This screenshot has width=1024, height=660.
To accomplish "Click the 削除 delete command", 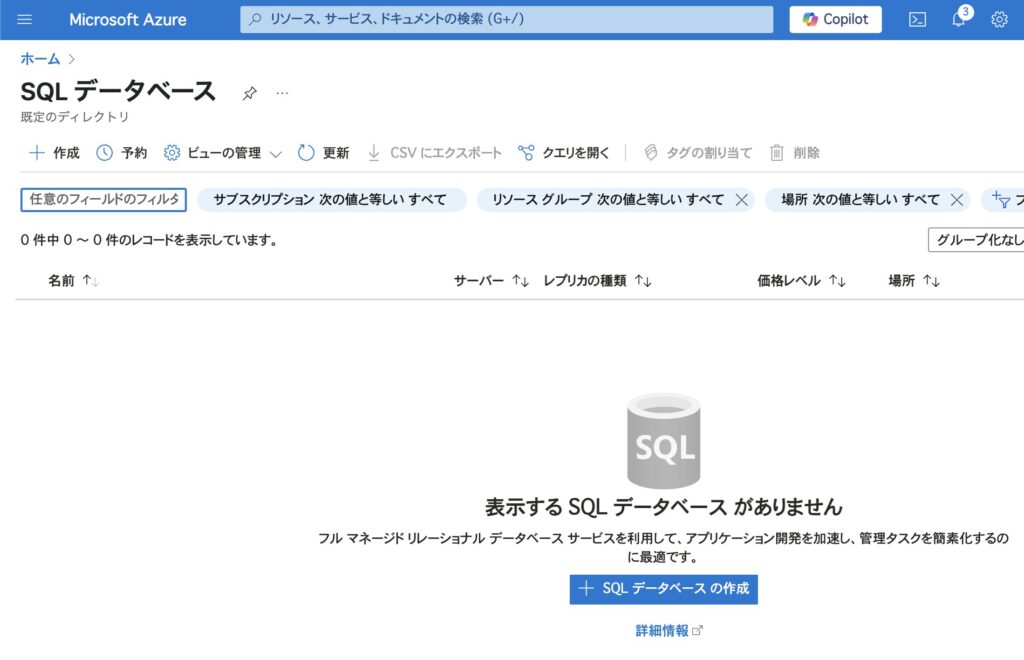I will click(794, 153).
